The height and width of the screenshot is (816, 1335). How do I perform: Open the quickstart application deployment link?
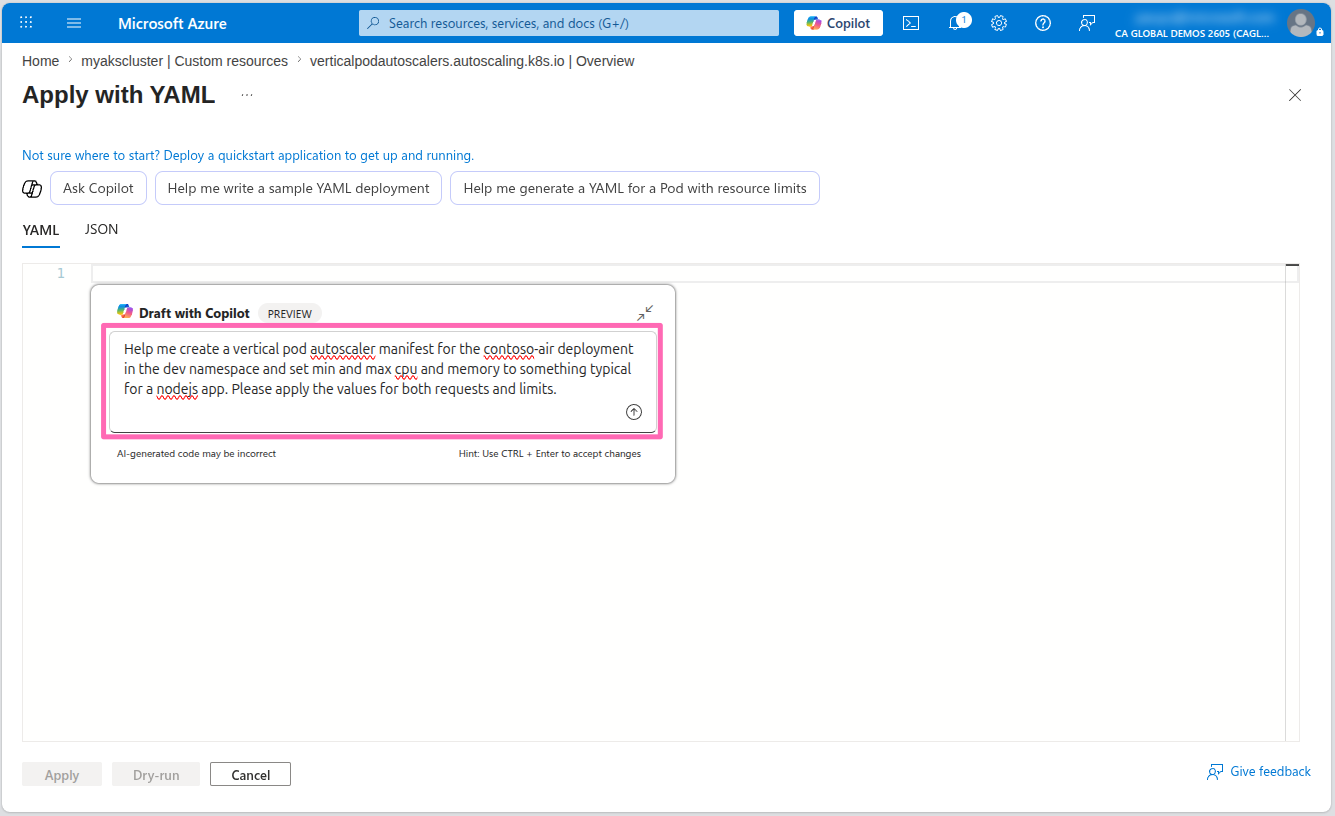click(248, 156)
